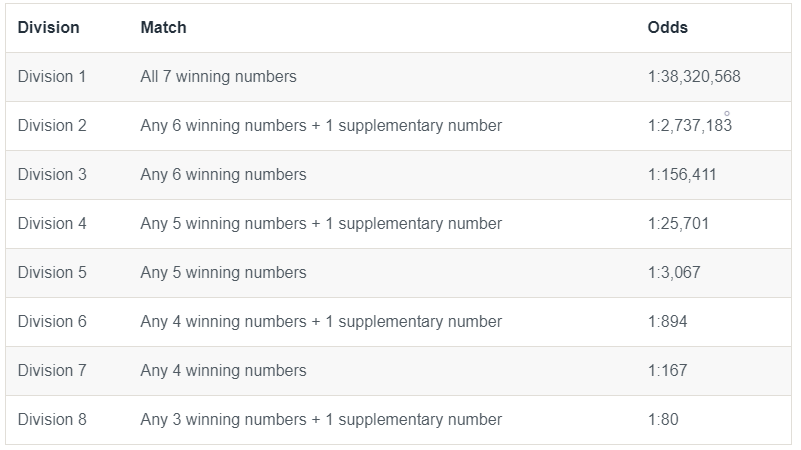Click the odds value 1:894
The height and width of the screenshot is (450, 801).
667,322
